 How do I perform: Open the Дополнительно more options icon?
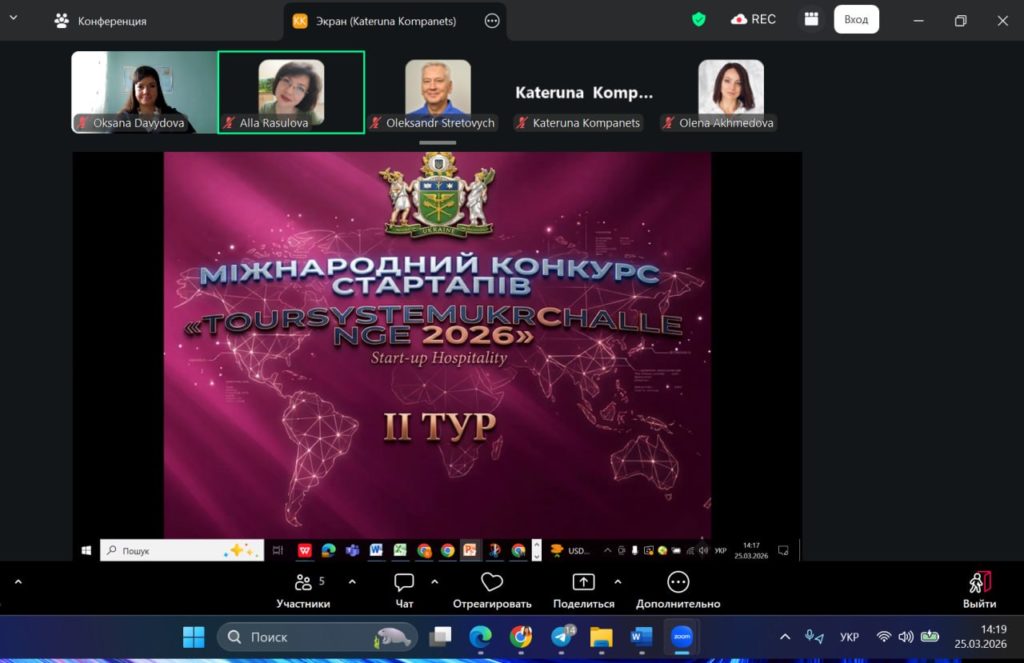pyautogui.click(x=678, y=583)
